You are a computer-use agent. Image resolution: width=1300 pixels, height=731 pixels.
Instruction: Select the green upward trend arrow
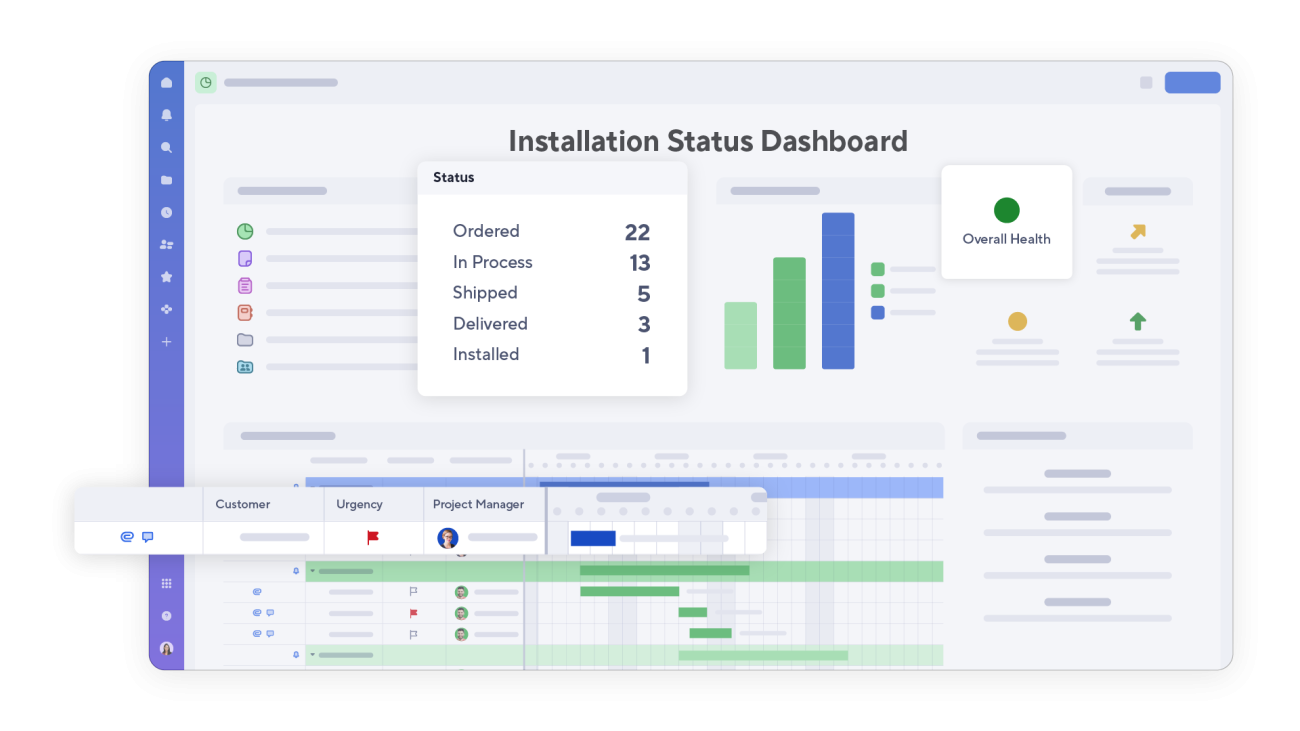(1138, 321)
